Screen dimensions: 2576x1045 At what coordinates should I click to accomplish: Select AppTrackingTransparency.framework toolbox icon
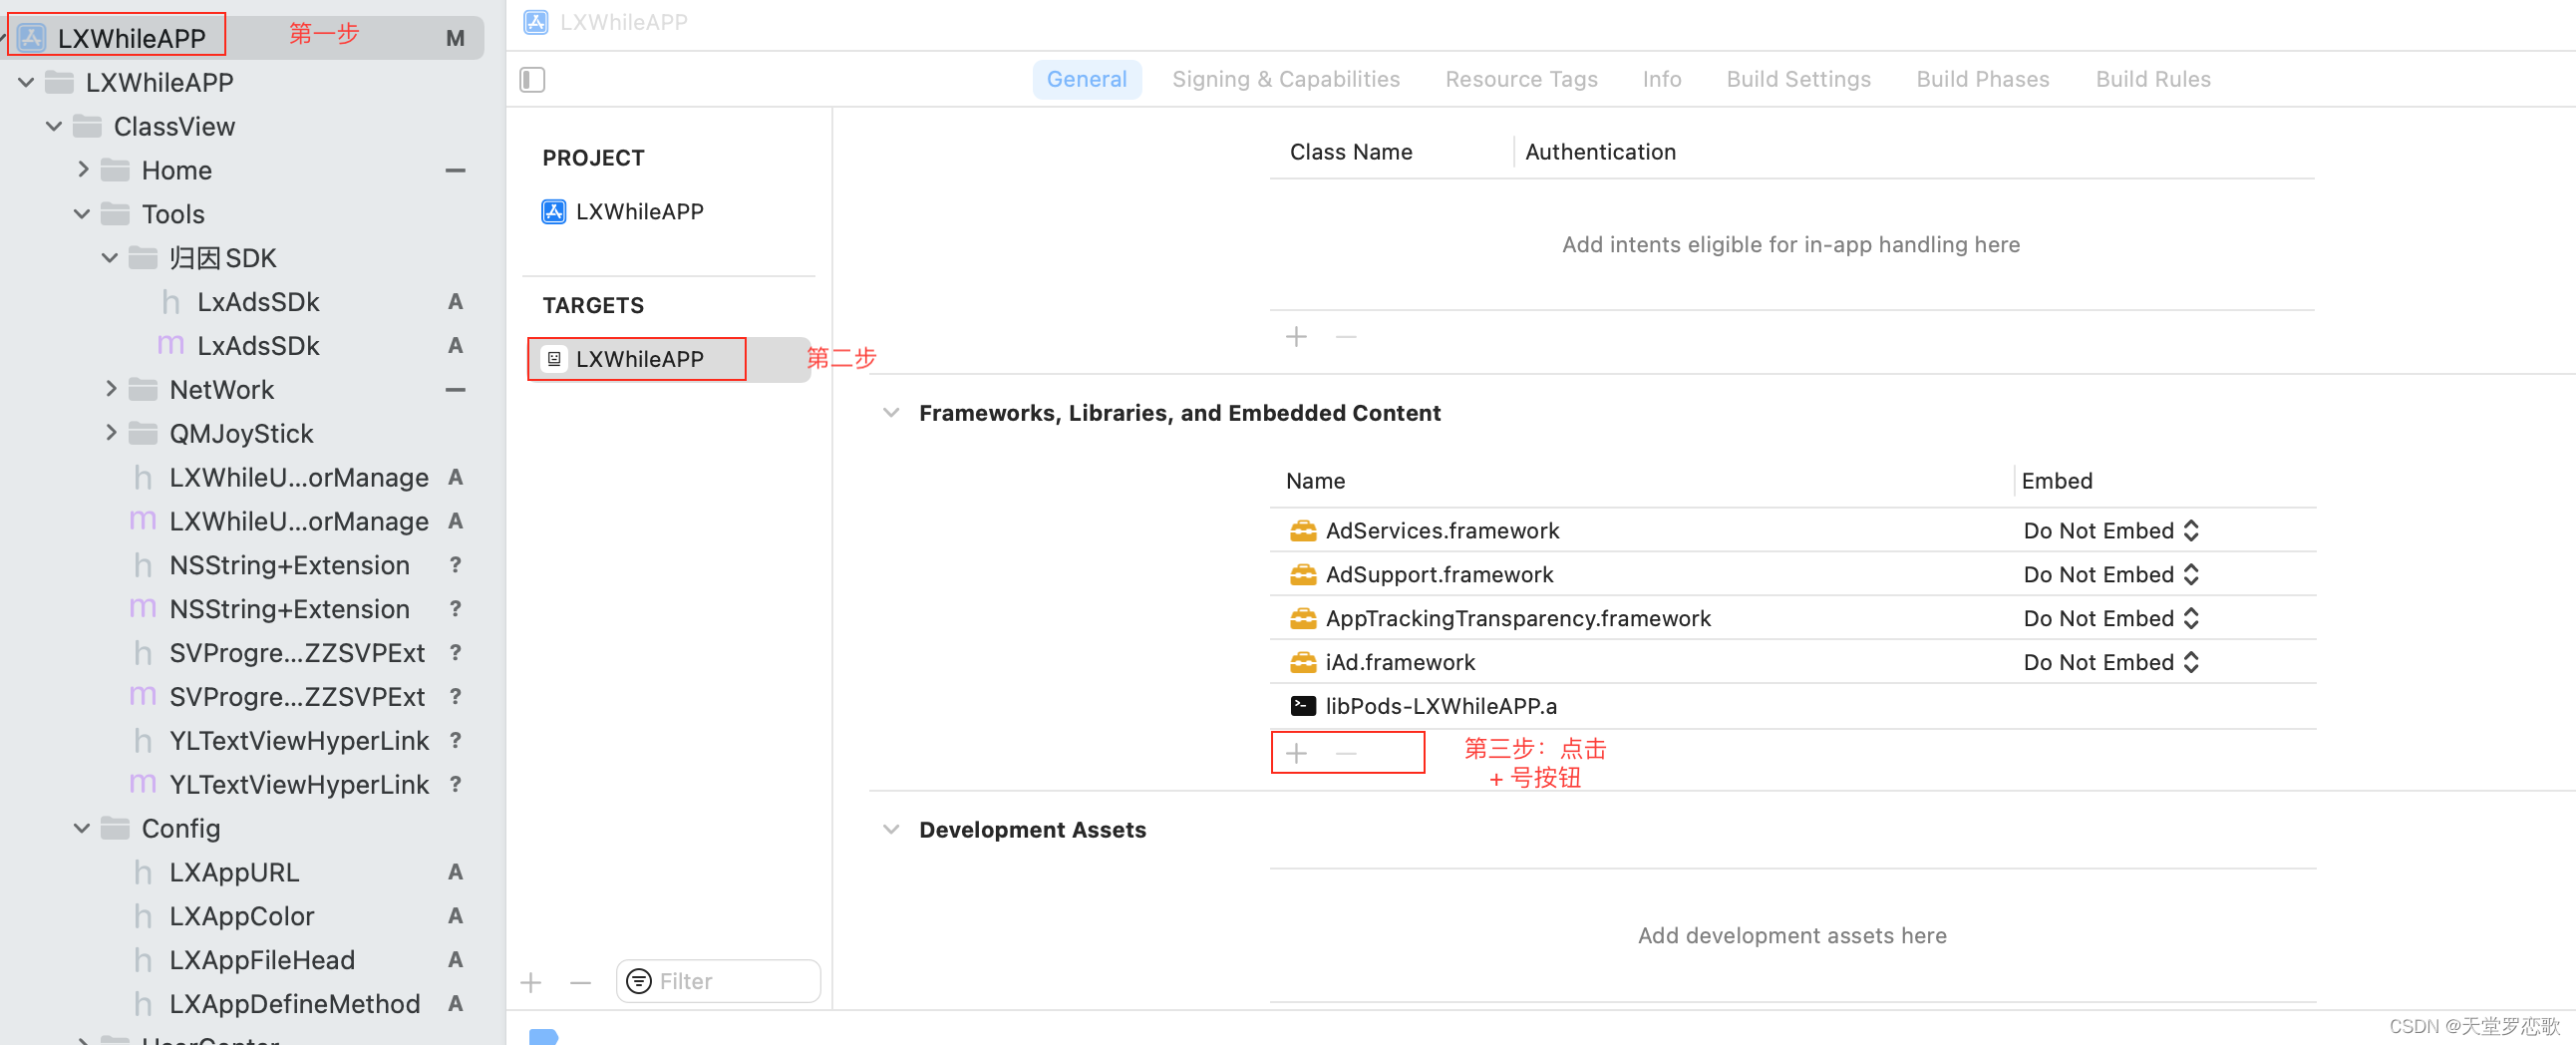(1302, 619)
